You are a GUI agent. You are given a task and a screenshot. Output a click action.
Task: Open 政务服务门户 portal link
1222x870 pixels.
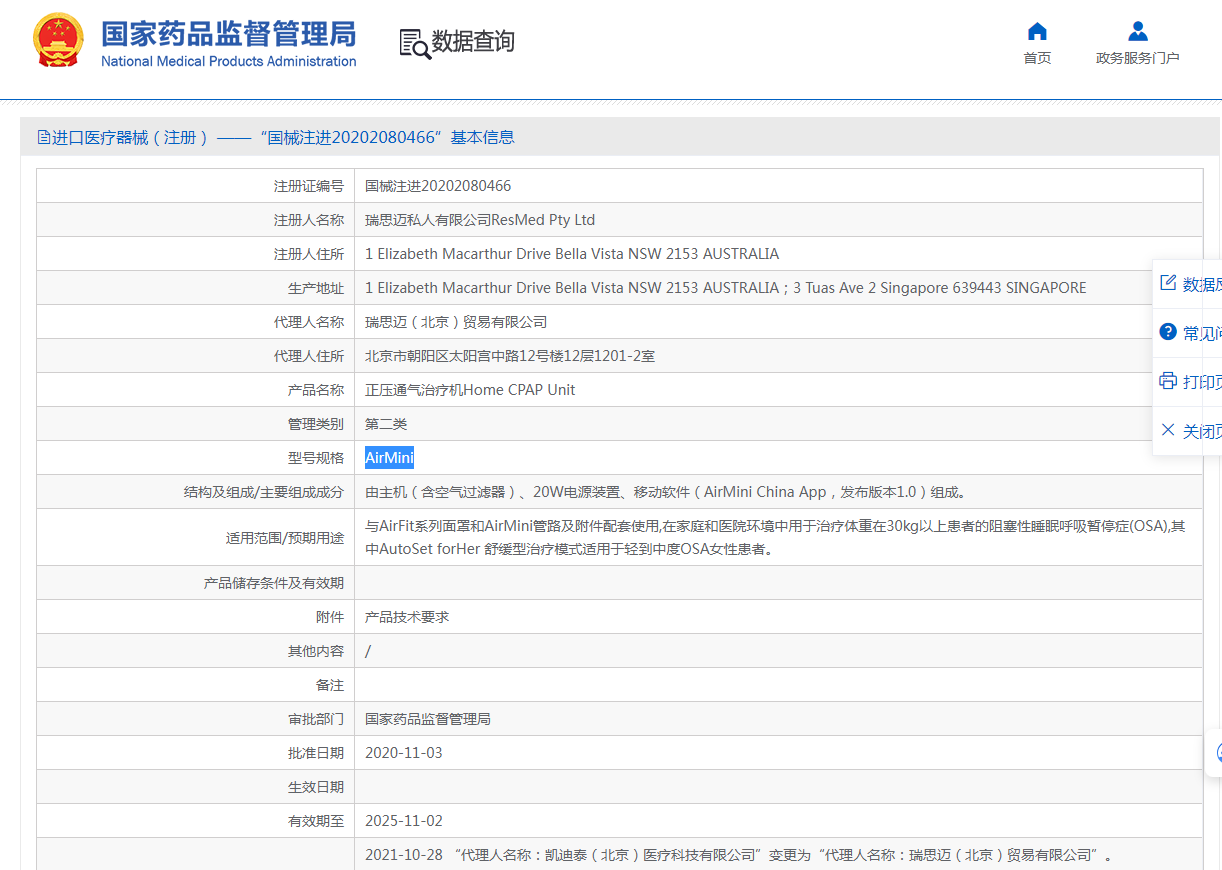tap(1137, 58)
